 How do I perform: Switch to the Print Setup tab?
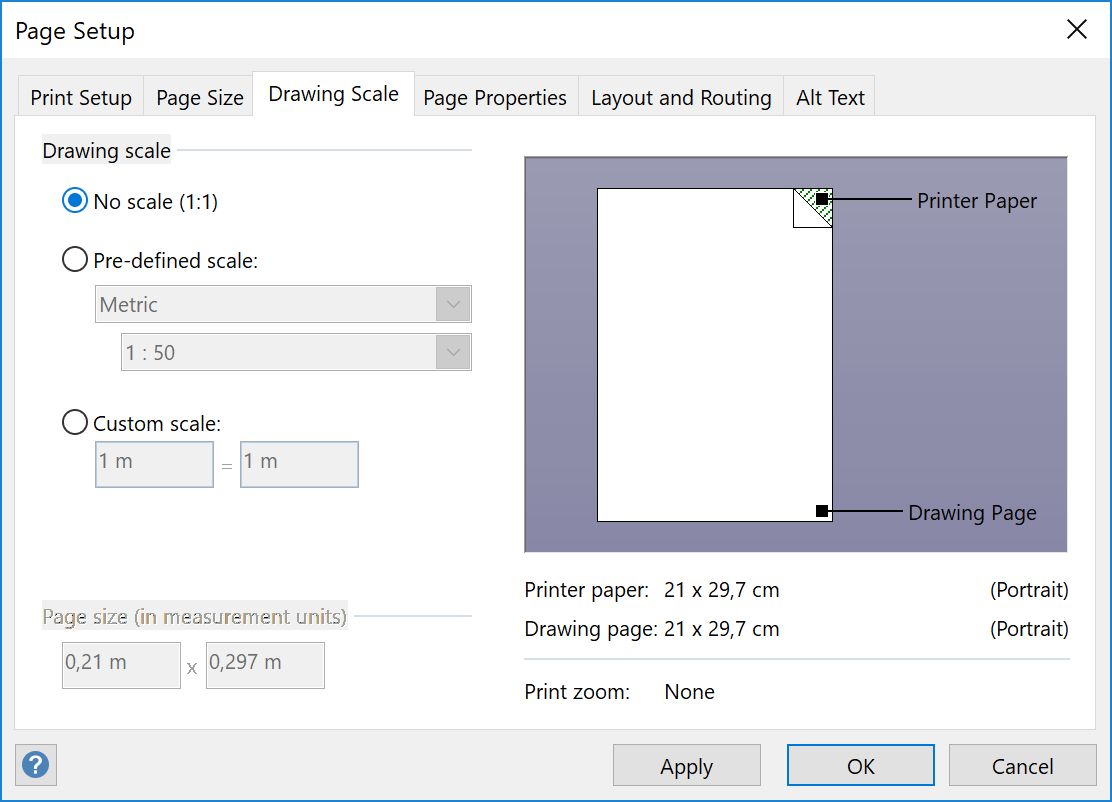(x=81, y=97)
